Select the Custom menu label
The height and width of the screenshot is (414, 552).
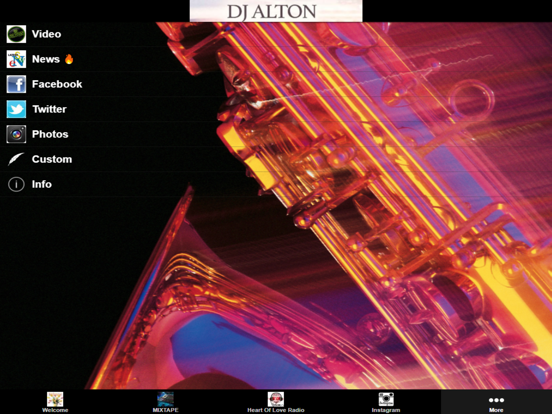[x=52, y=159]
